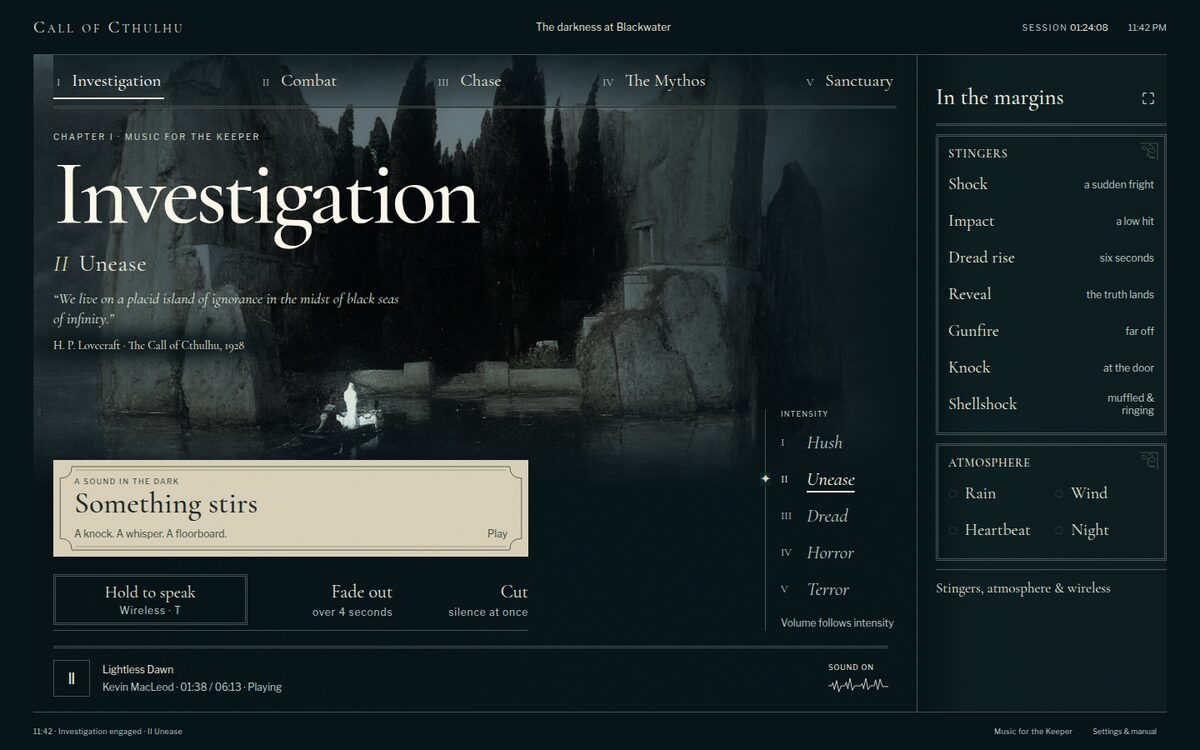1200x750 pixels.
Task: Trigger the Shock stinger
Action: 1051,184
